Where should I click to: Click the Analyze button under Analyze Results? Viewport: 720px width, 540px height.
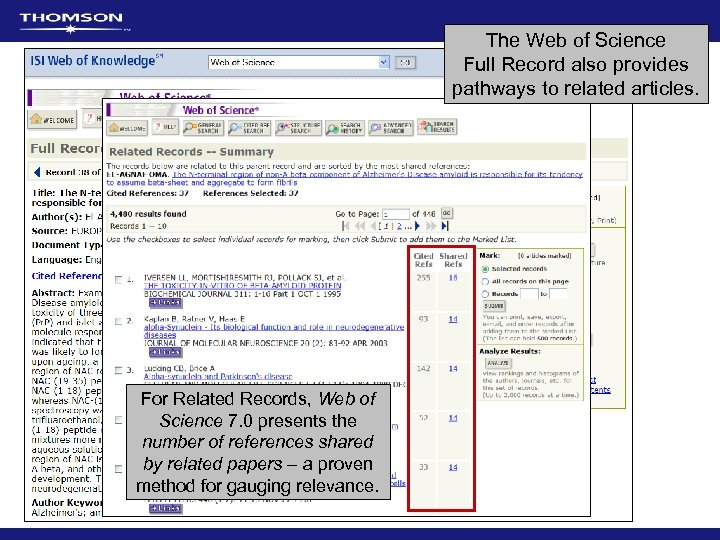pos(498,363)
